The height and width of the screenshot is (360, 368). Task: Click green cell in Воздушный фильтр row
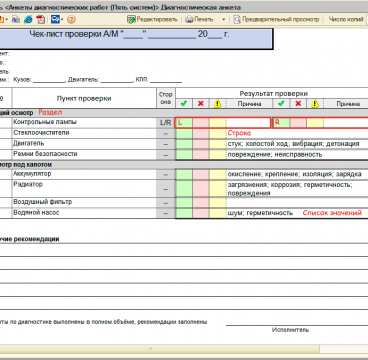point(184,203)
